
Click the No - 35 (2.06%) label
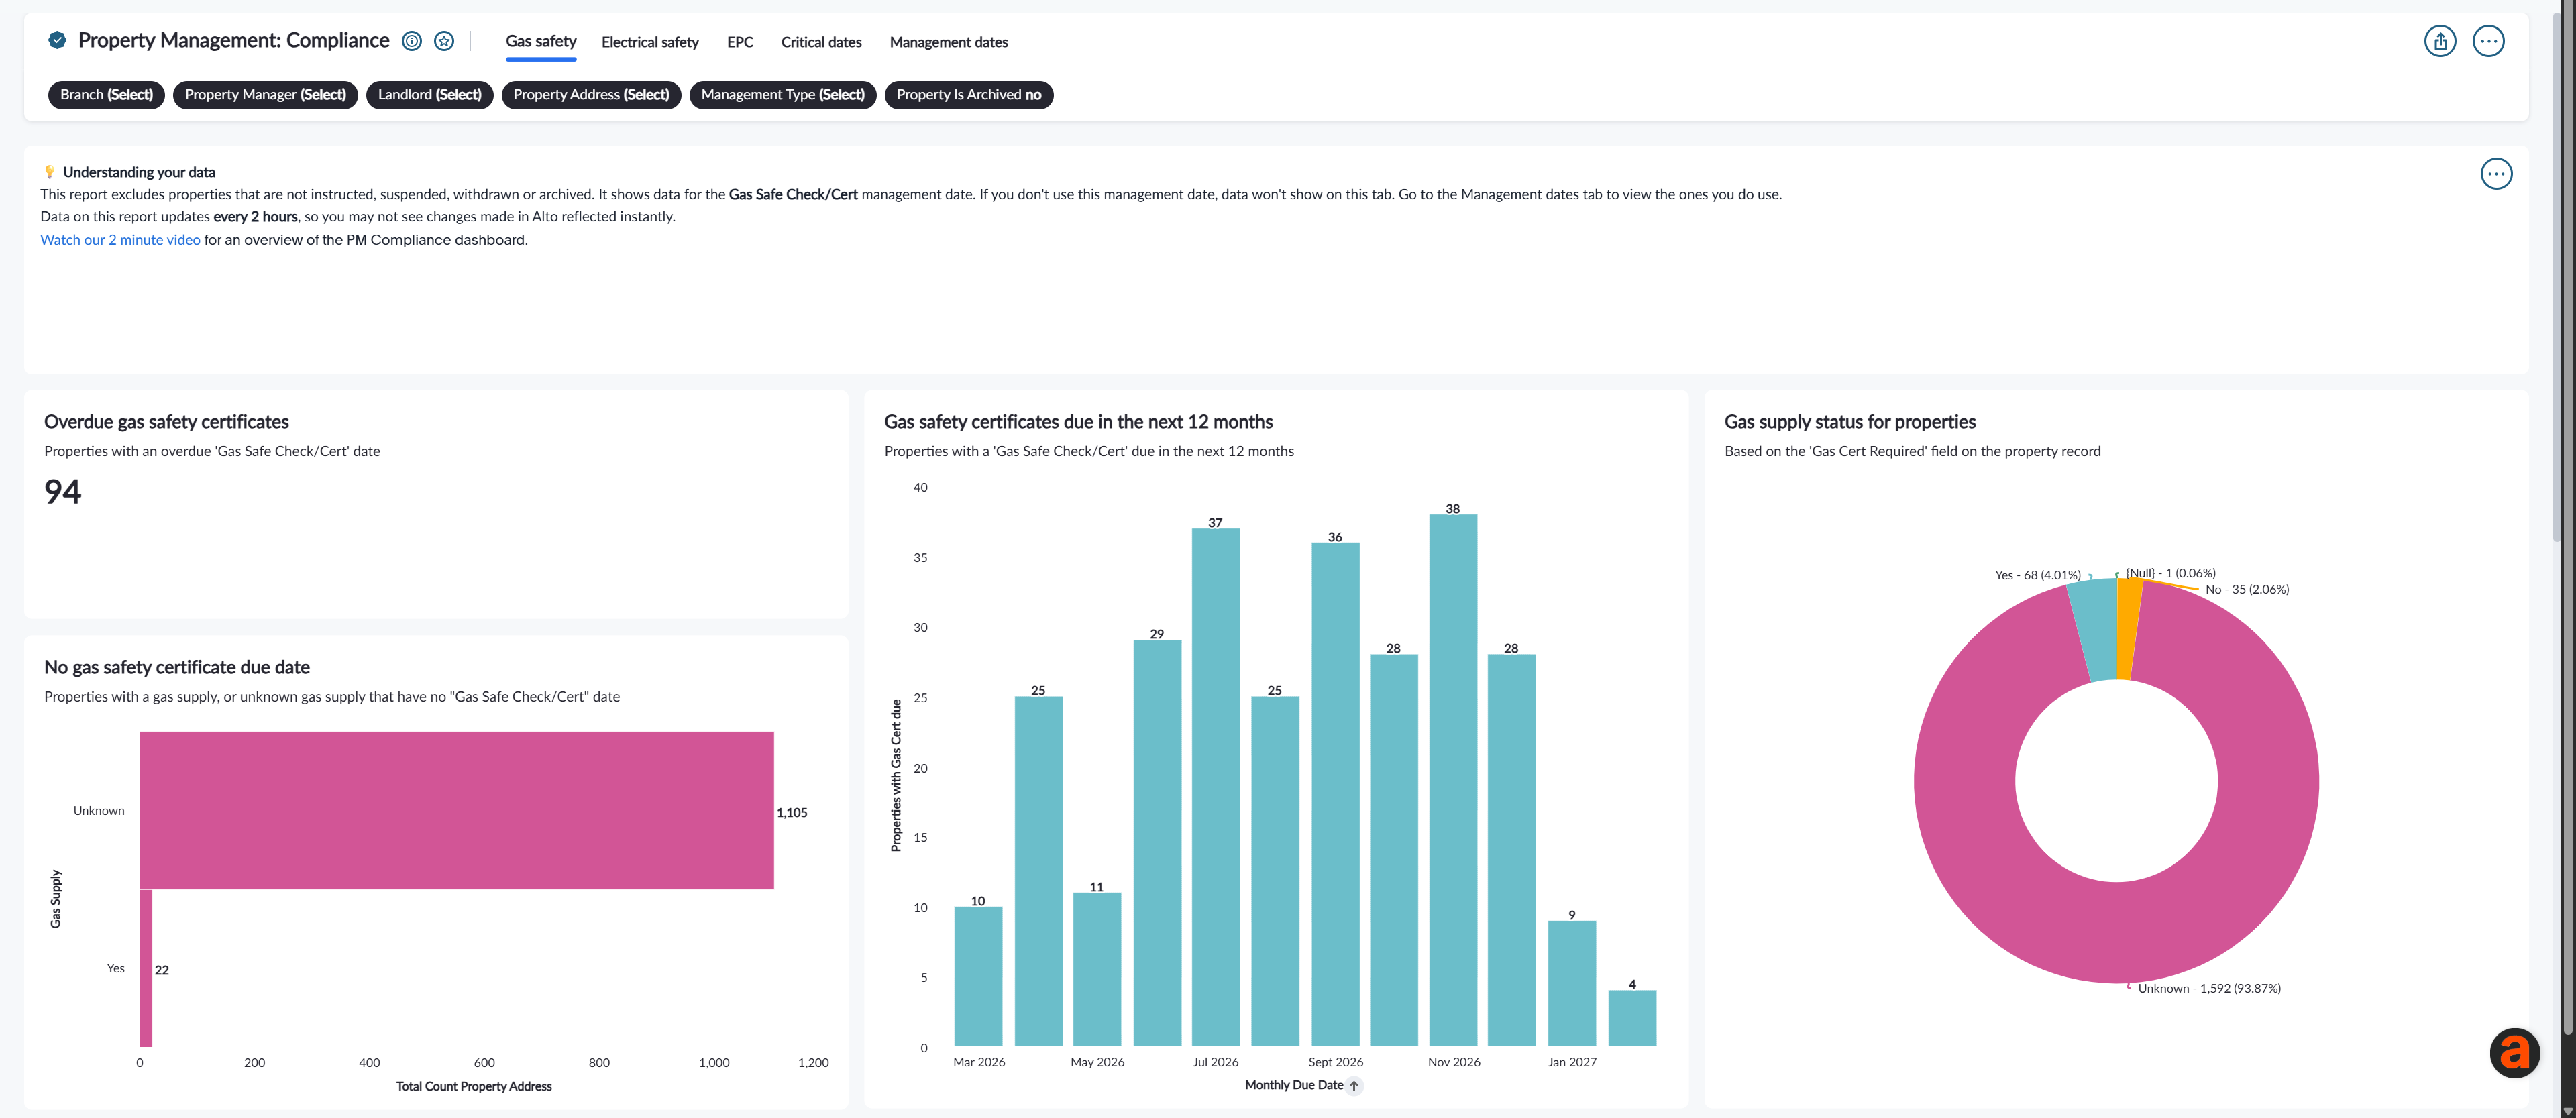(2247, 589)
